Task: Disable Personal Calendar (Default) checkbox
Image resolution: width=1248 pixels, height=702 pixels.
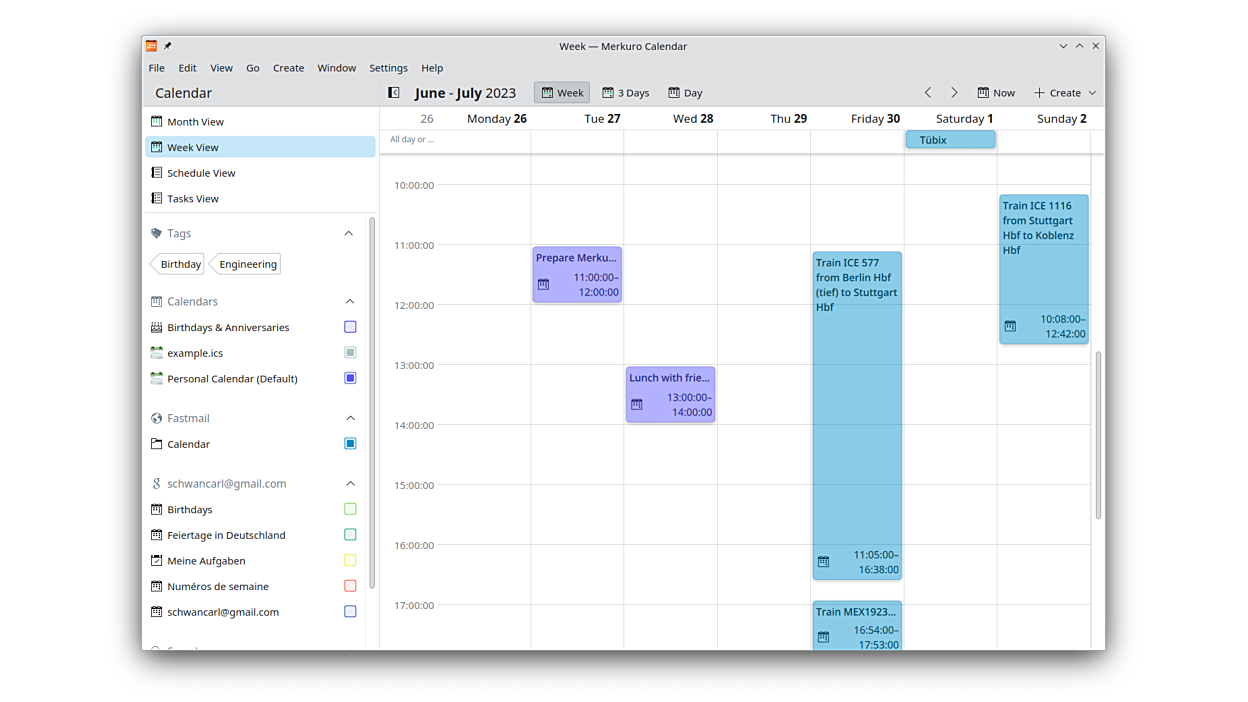Action: click(350, 379)
